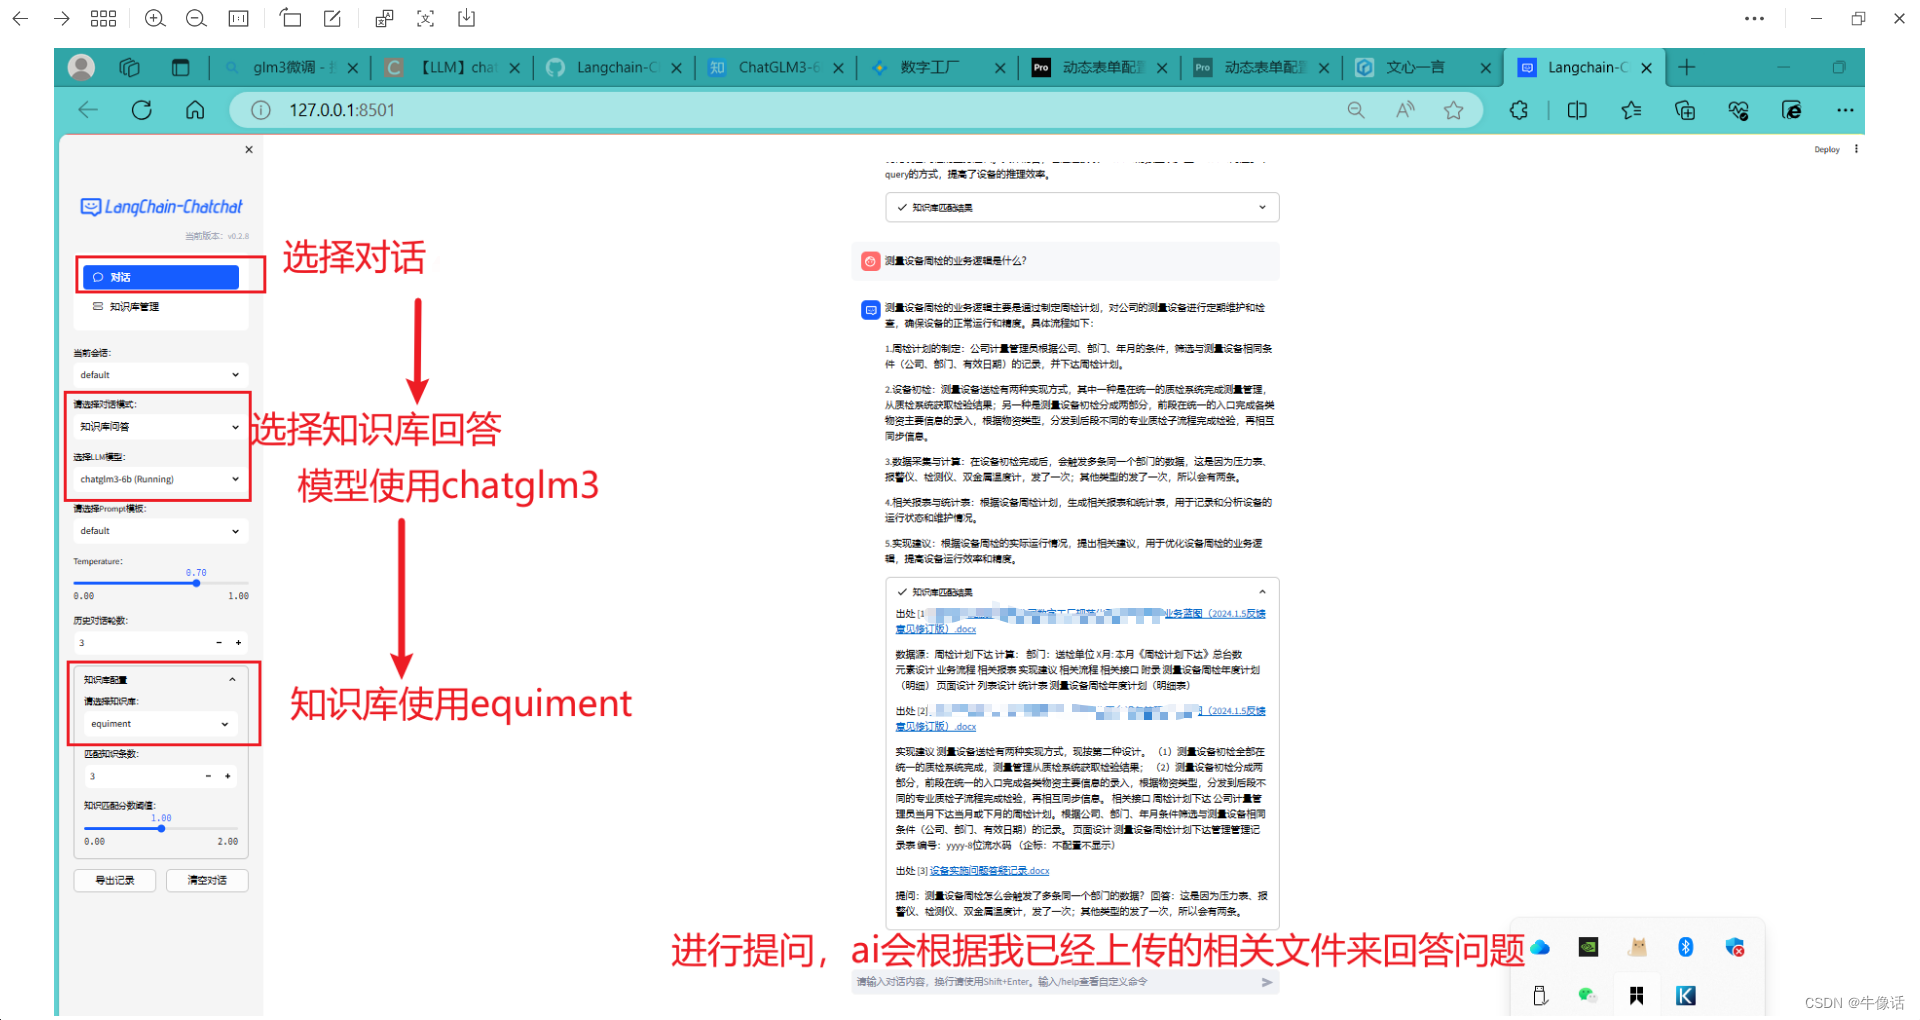Open the 当前会话 default dropdown
The image size is (1920, 1020).
tap(160, 375)
